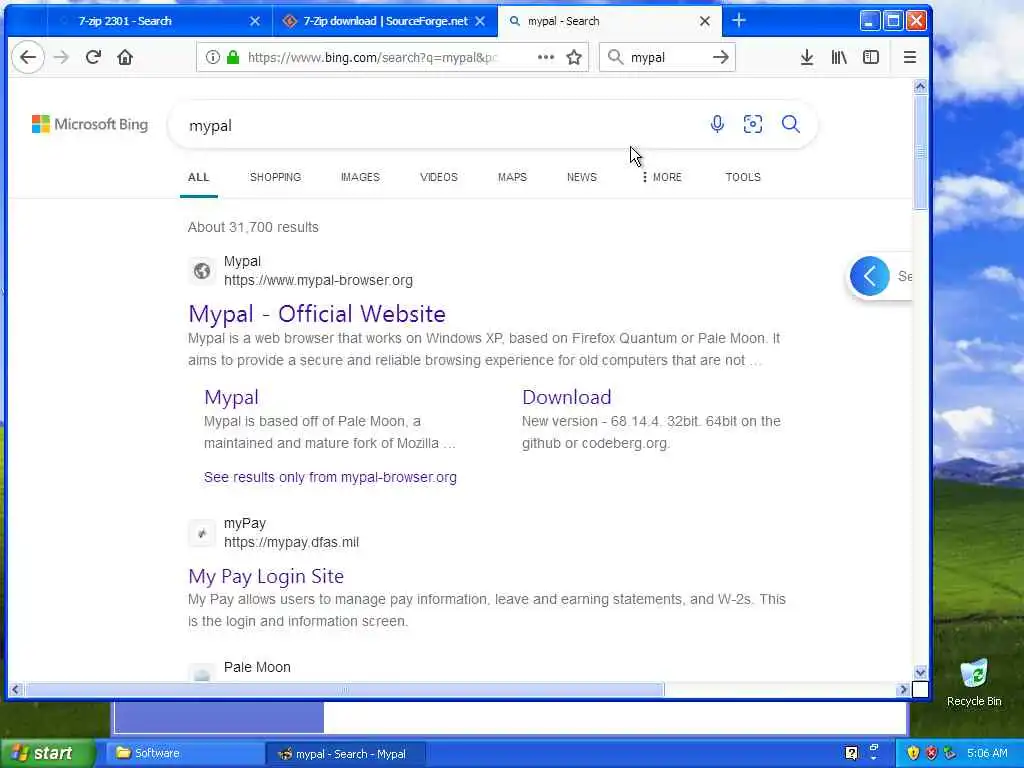
Task: Click the https://mypay.dfas.mil URL text
Action: click(291, 542)
